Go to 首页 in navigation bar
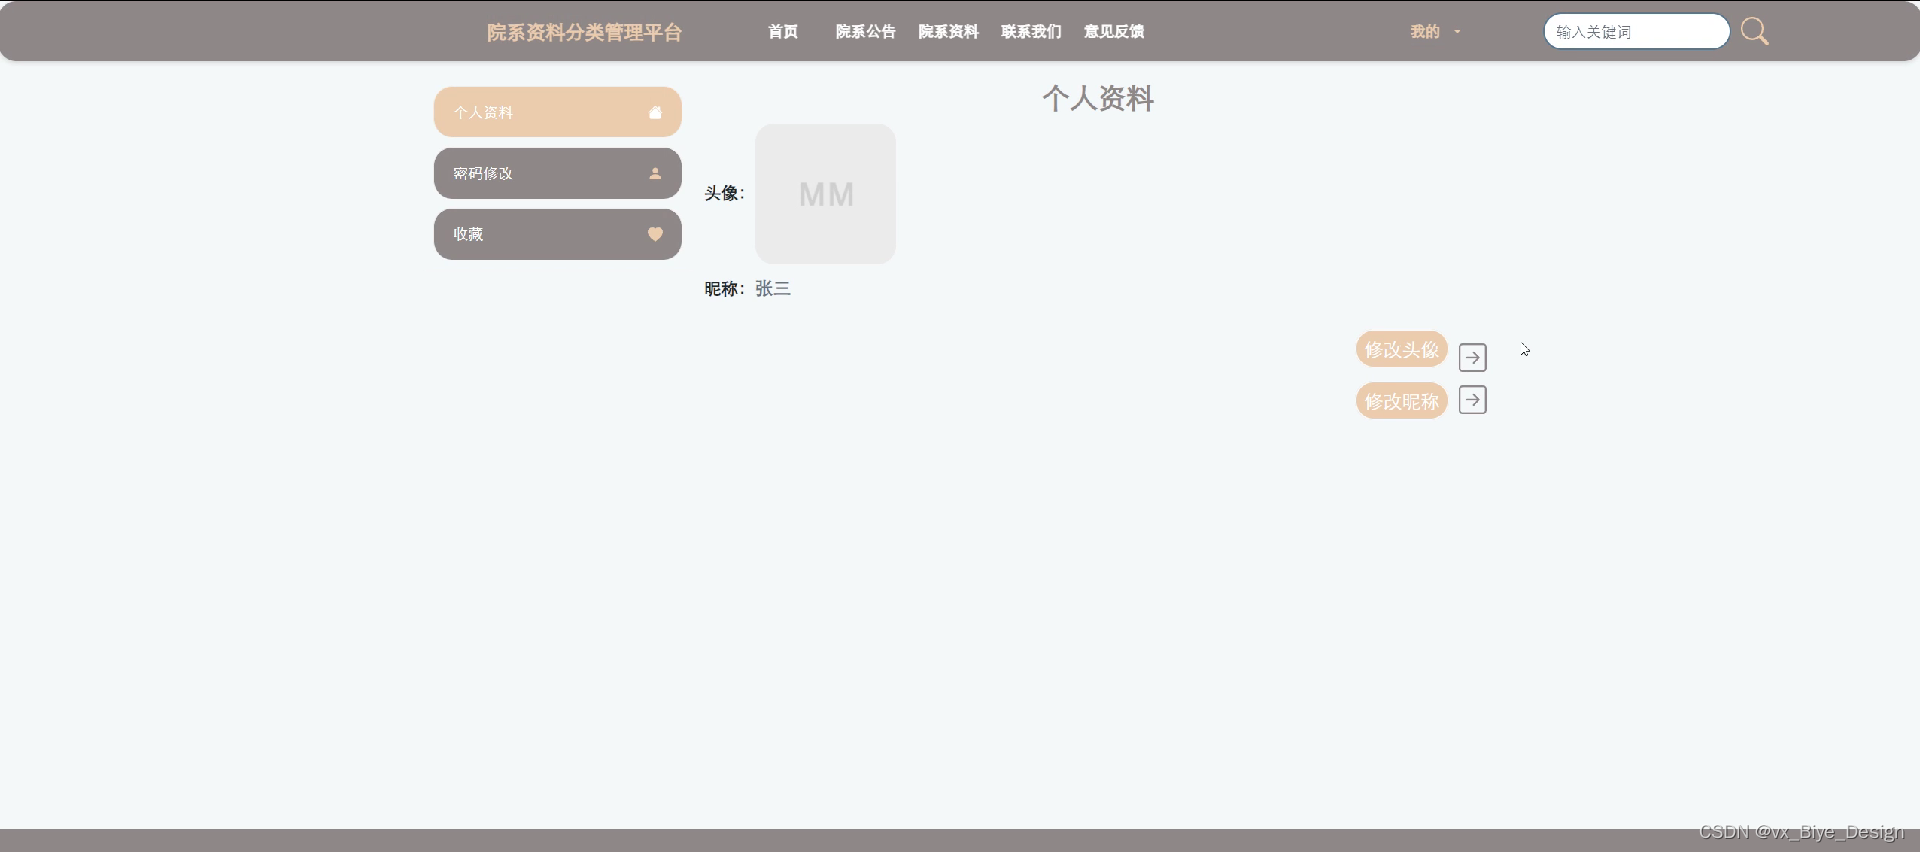 (783, 32)
